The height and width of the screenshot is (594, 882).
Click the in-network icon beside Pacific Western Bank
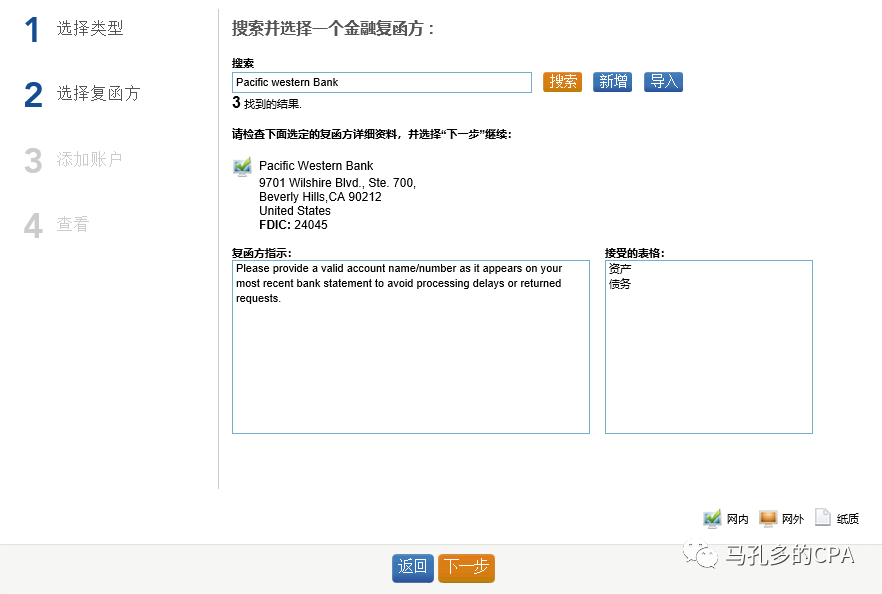[242, 167]
